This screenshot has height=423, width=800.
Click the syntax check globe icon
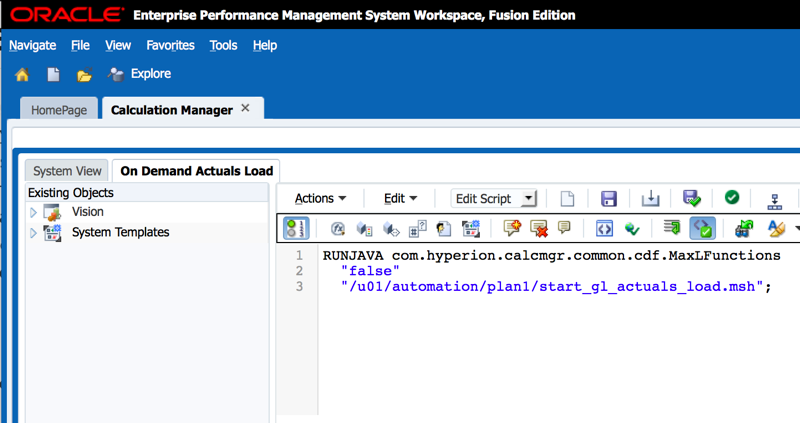[x=632, y=229]
